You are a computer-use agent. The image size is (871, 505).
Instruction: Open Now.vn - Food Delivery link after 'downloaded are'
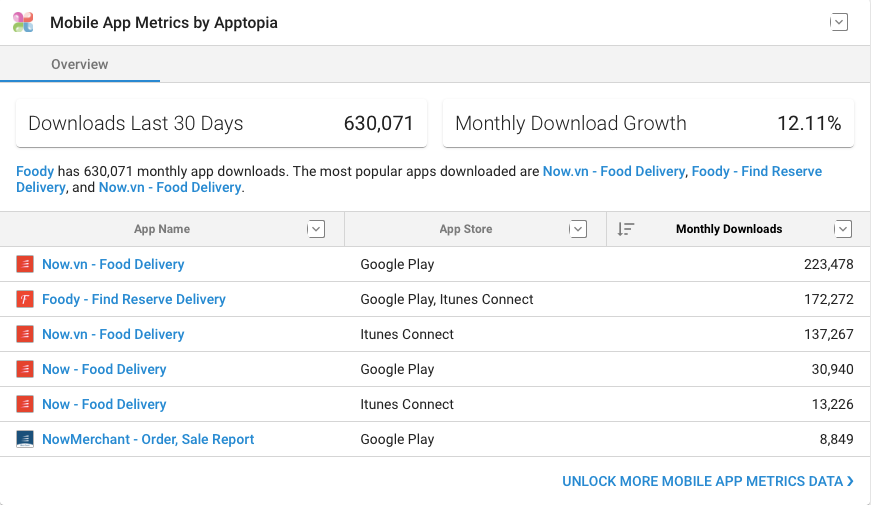click(x=613, y=171)
